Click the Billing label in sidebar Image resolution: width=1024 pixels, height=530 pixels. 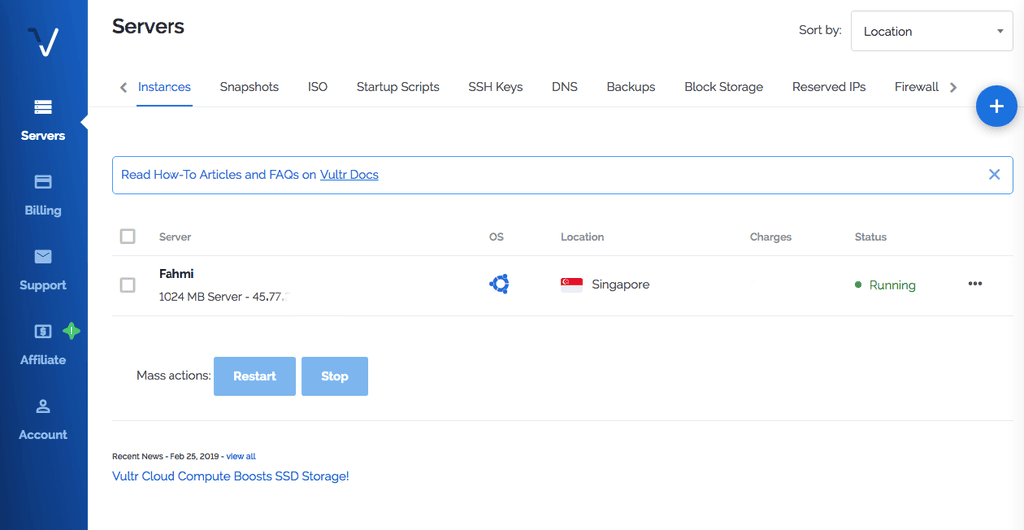coord(43,210)
